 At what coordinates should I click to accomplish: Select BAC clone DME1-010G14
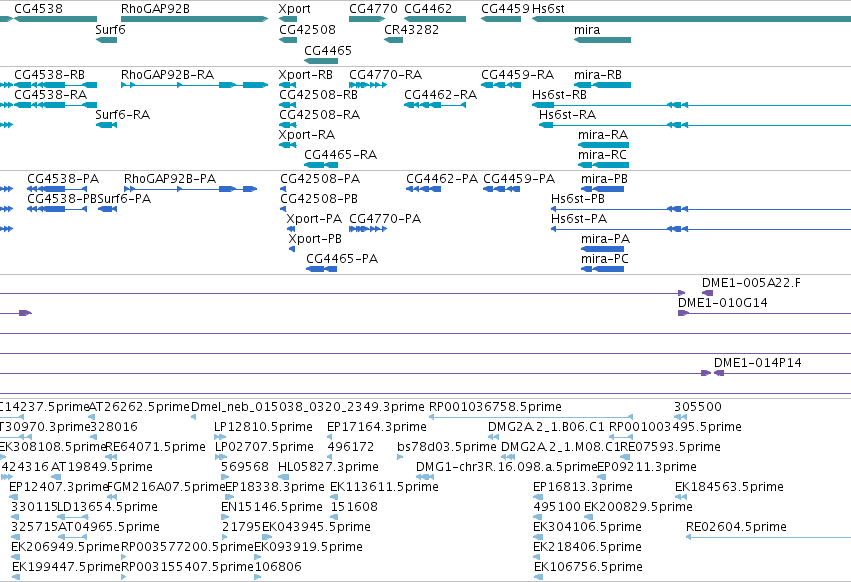(765, 313)
